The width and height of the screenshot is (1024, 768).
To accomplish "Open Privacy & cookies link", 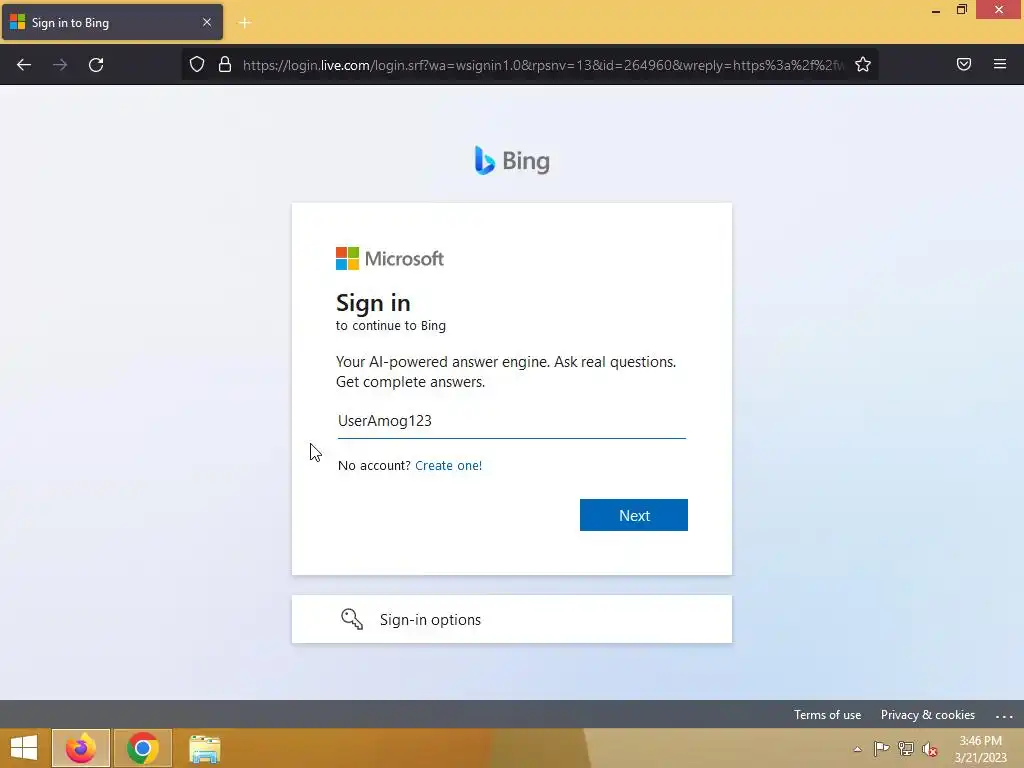I will pos(927,714).
